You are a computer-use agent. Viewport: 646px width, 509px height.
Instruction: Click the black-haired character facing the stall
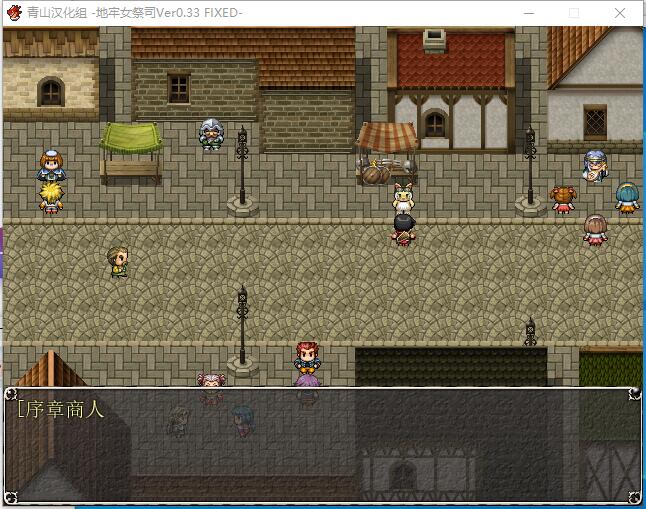point(403,230)
